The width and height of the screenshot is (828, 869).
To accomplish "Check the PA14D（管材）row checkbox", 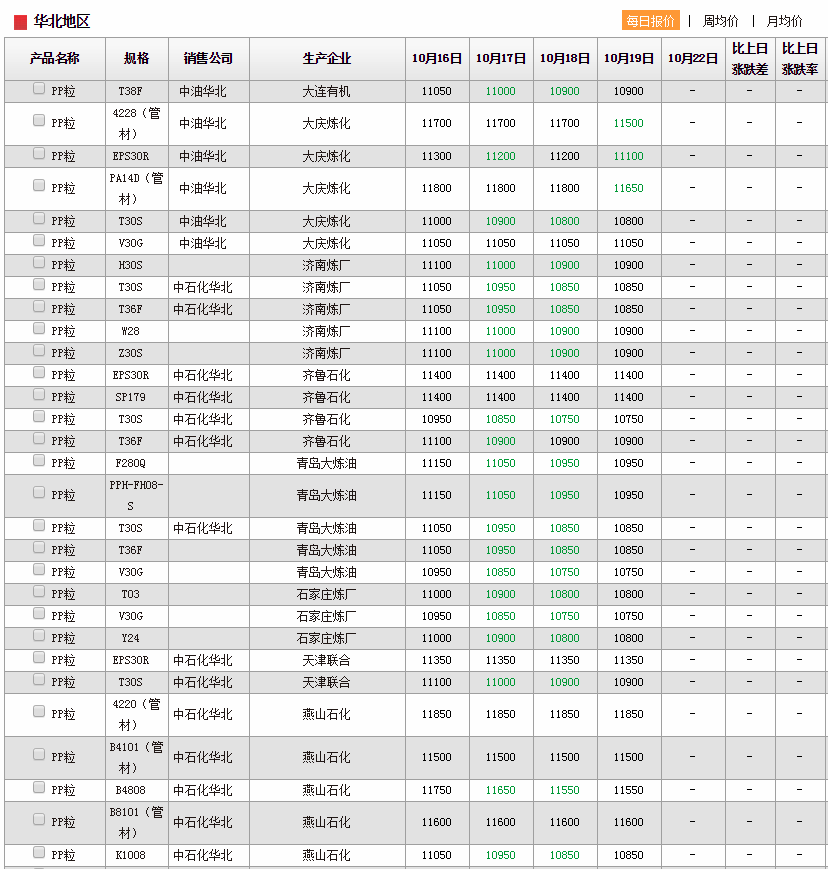I will [x=39, y=185].
